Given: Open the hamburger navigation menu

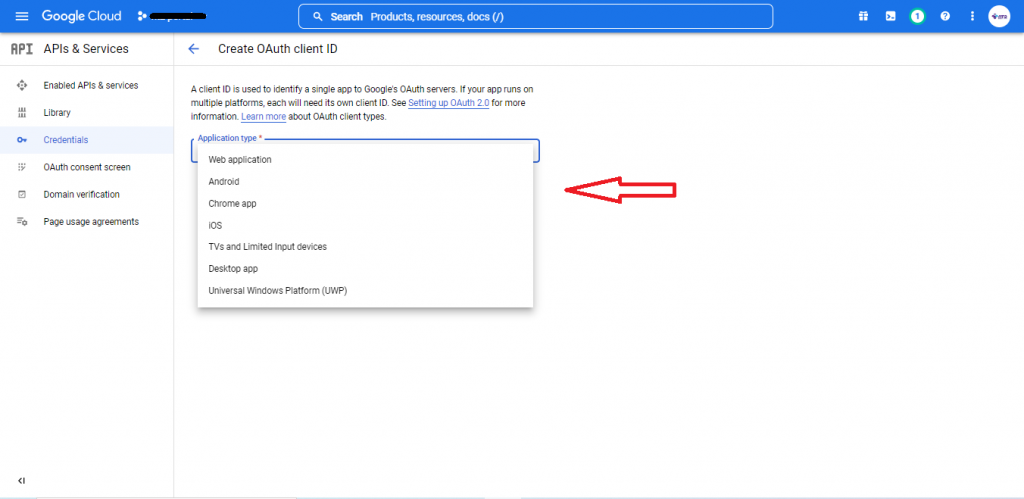Looking at the screenshot, I should 22,16.
